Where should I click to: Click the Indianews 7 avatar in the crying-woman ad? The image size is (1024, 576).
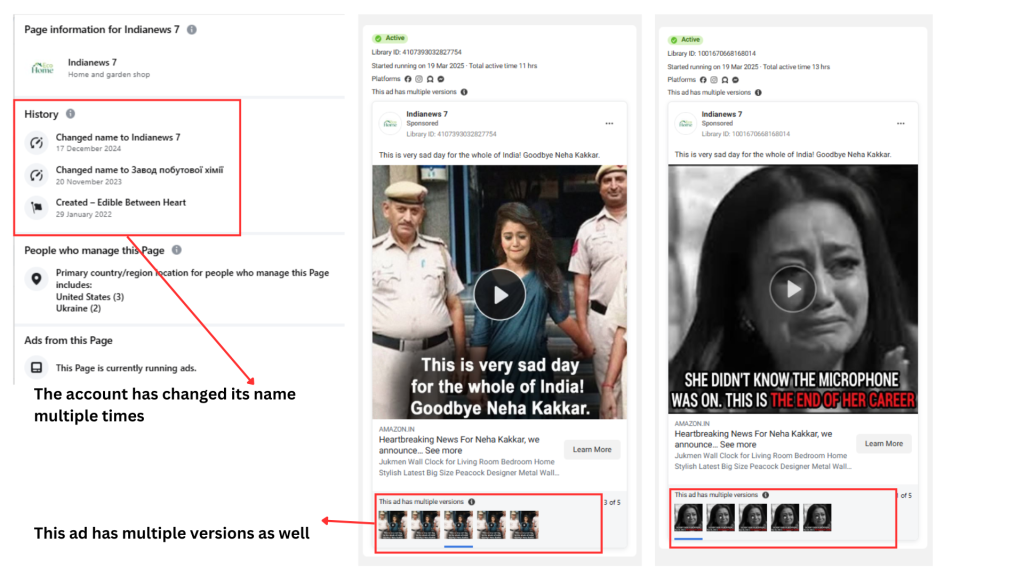coord(686,123)
